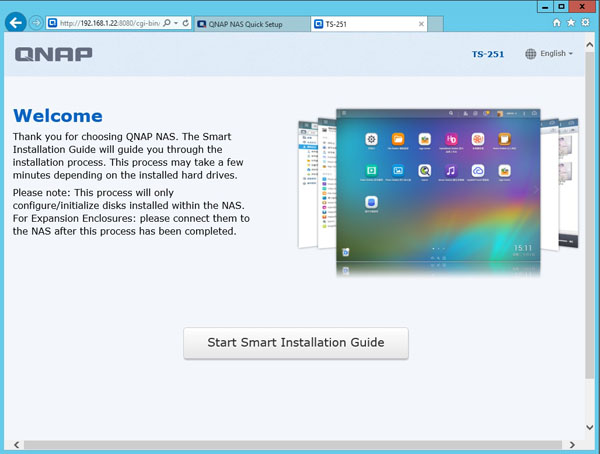Image resolution: width=600 pixels, height=454 pixels.
Task: Click the QTS desktop preview image
Action: pyautogui.click(x=438, y=186)
